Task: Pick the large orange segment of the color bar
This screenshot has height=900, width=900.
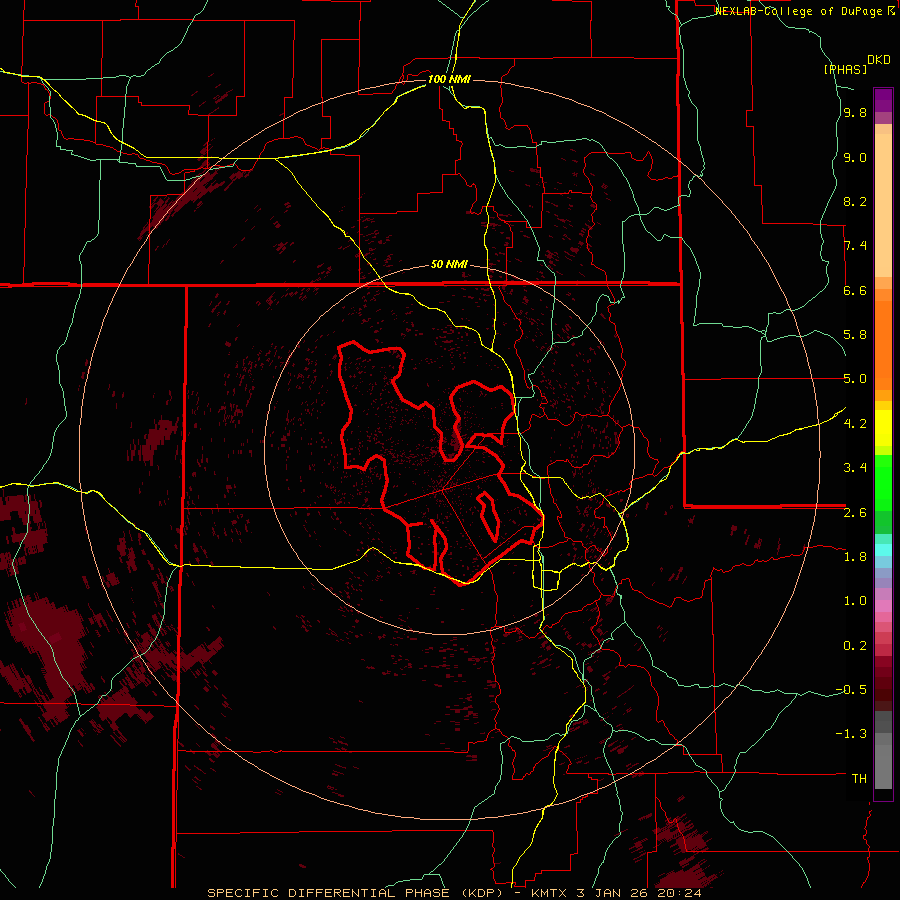Action: [x=883, y=344]
